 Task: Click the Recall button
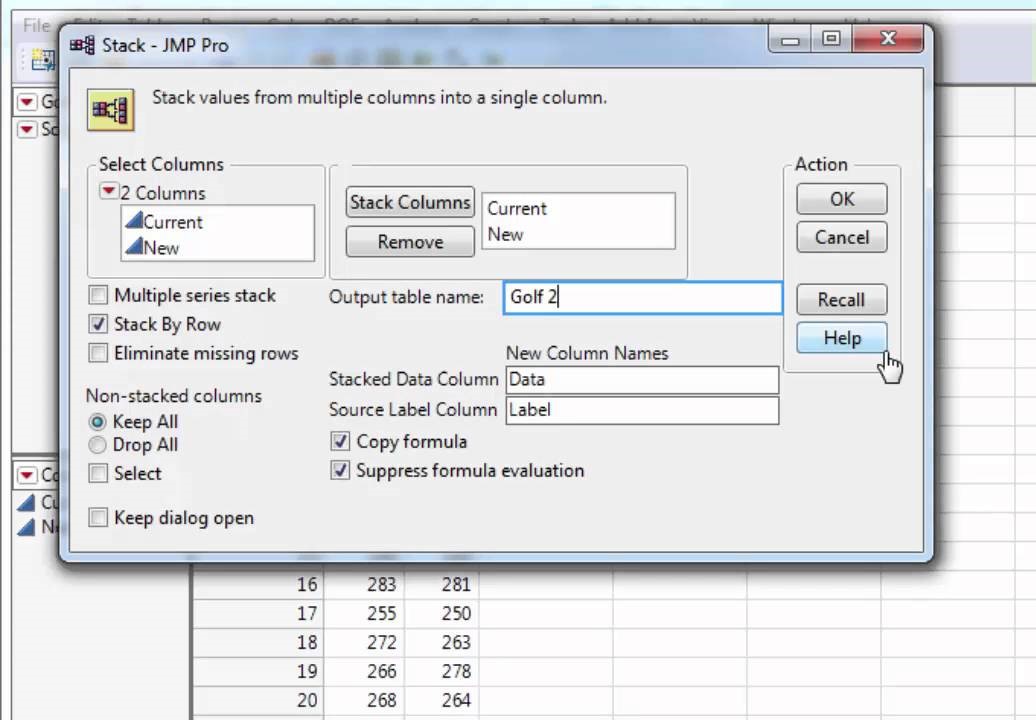click(842, 300)
